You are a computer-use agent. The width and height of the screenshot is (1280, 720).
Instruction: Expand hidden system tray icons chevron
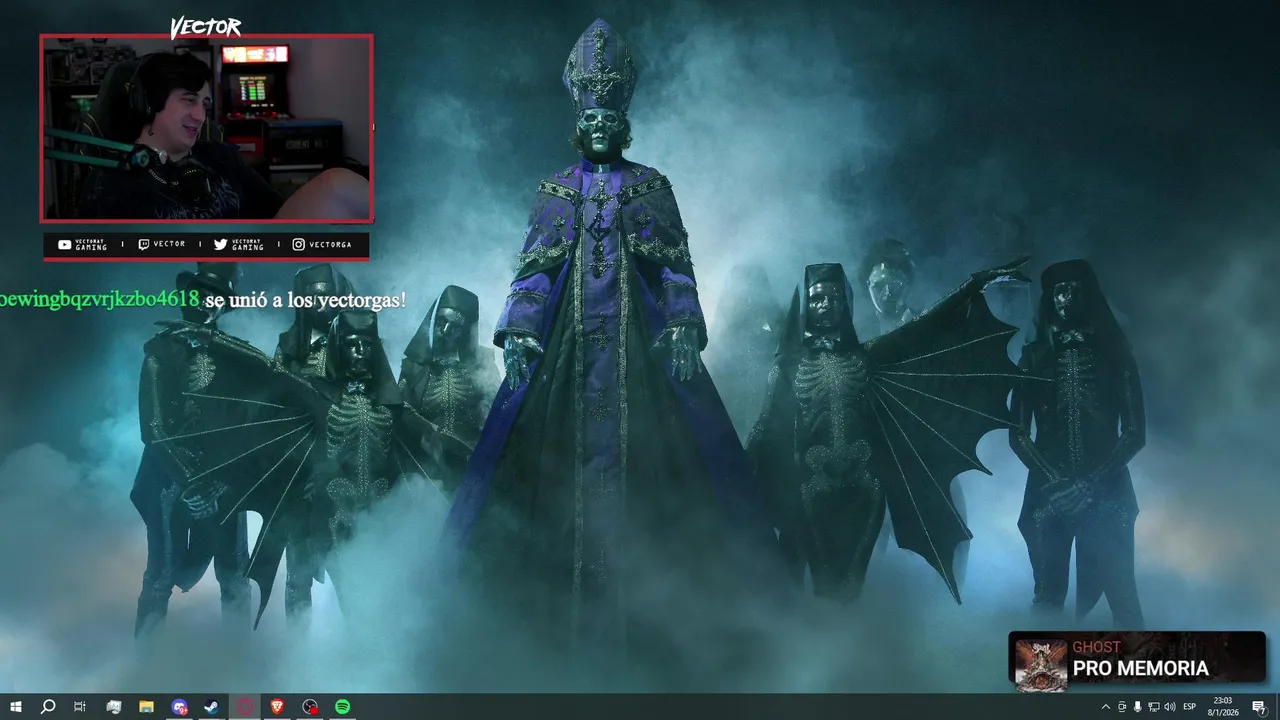tap(1105, 707)
